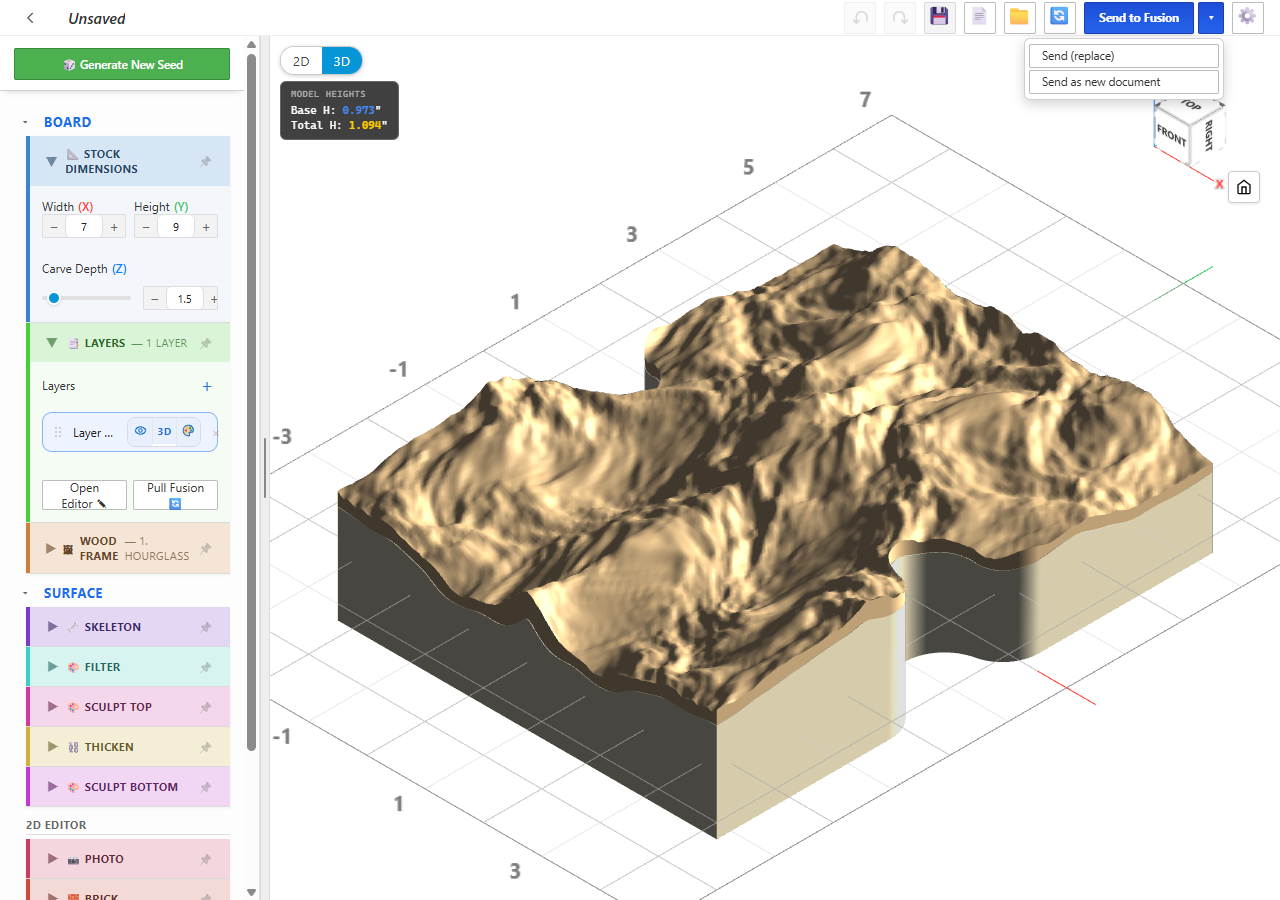The image size is (1280, 900).
Task: Collapse the Layers section
Action: (52, 343)
